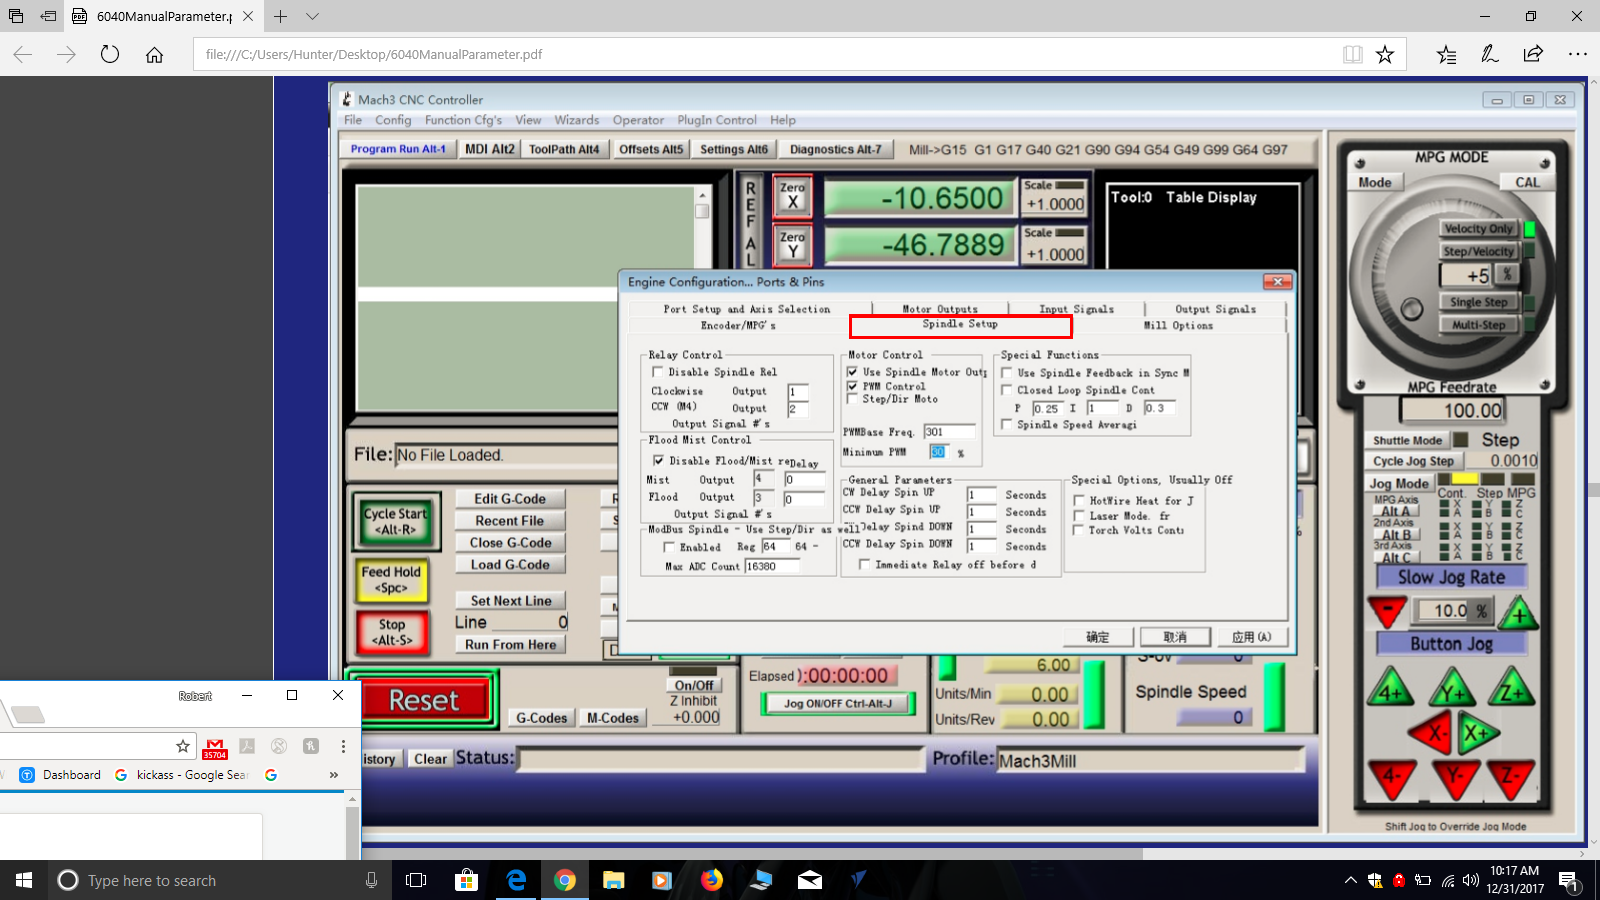Toggle Disable Spindle Relays checkbox
The image size is (1600, 900).
[x=657, y=372]
